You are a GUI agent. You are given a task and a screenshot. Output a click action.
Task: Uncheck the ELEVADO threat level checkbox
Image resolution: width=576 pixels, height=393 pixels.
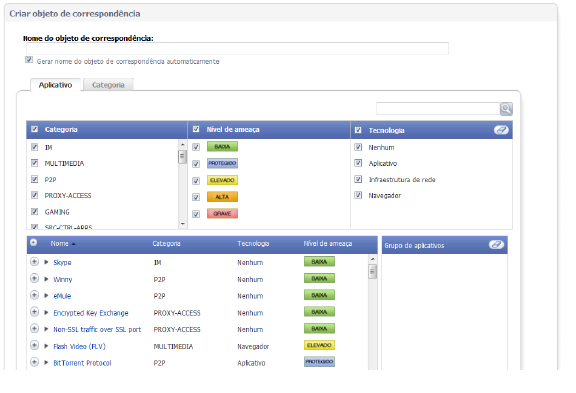[x=196, y=181]
